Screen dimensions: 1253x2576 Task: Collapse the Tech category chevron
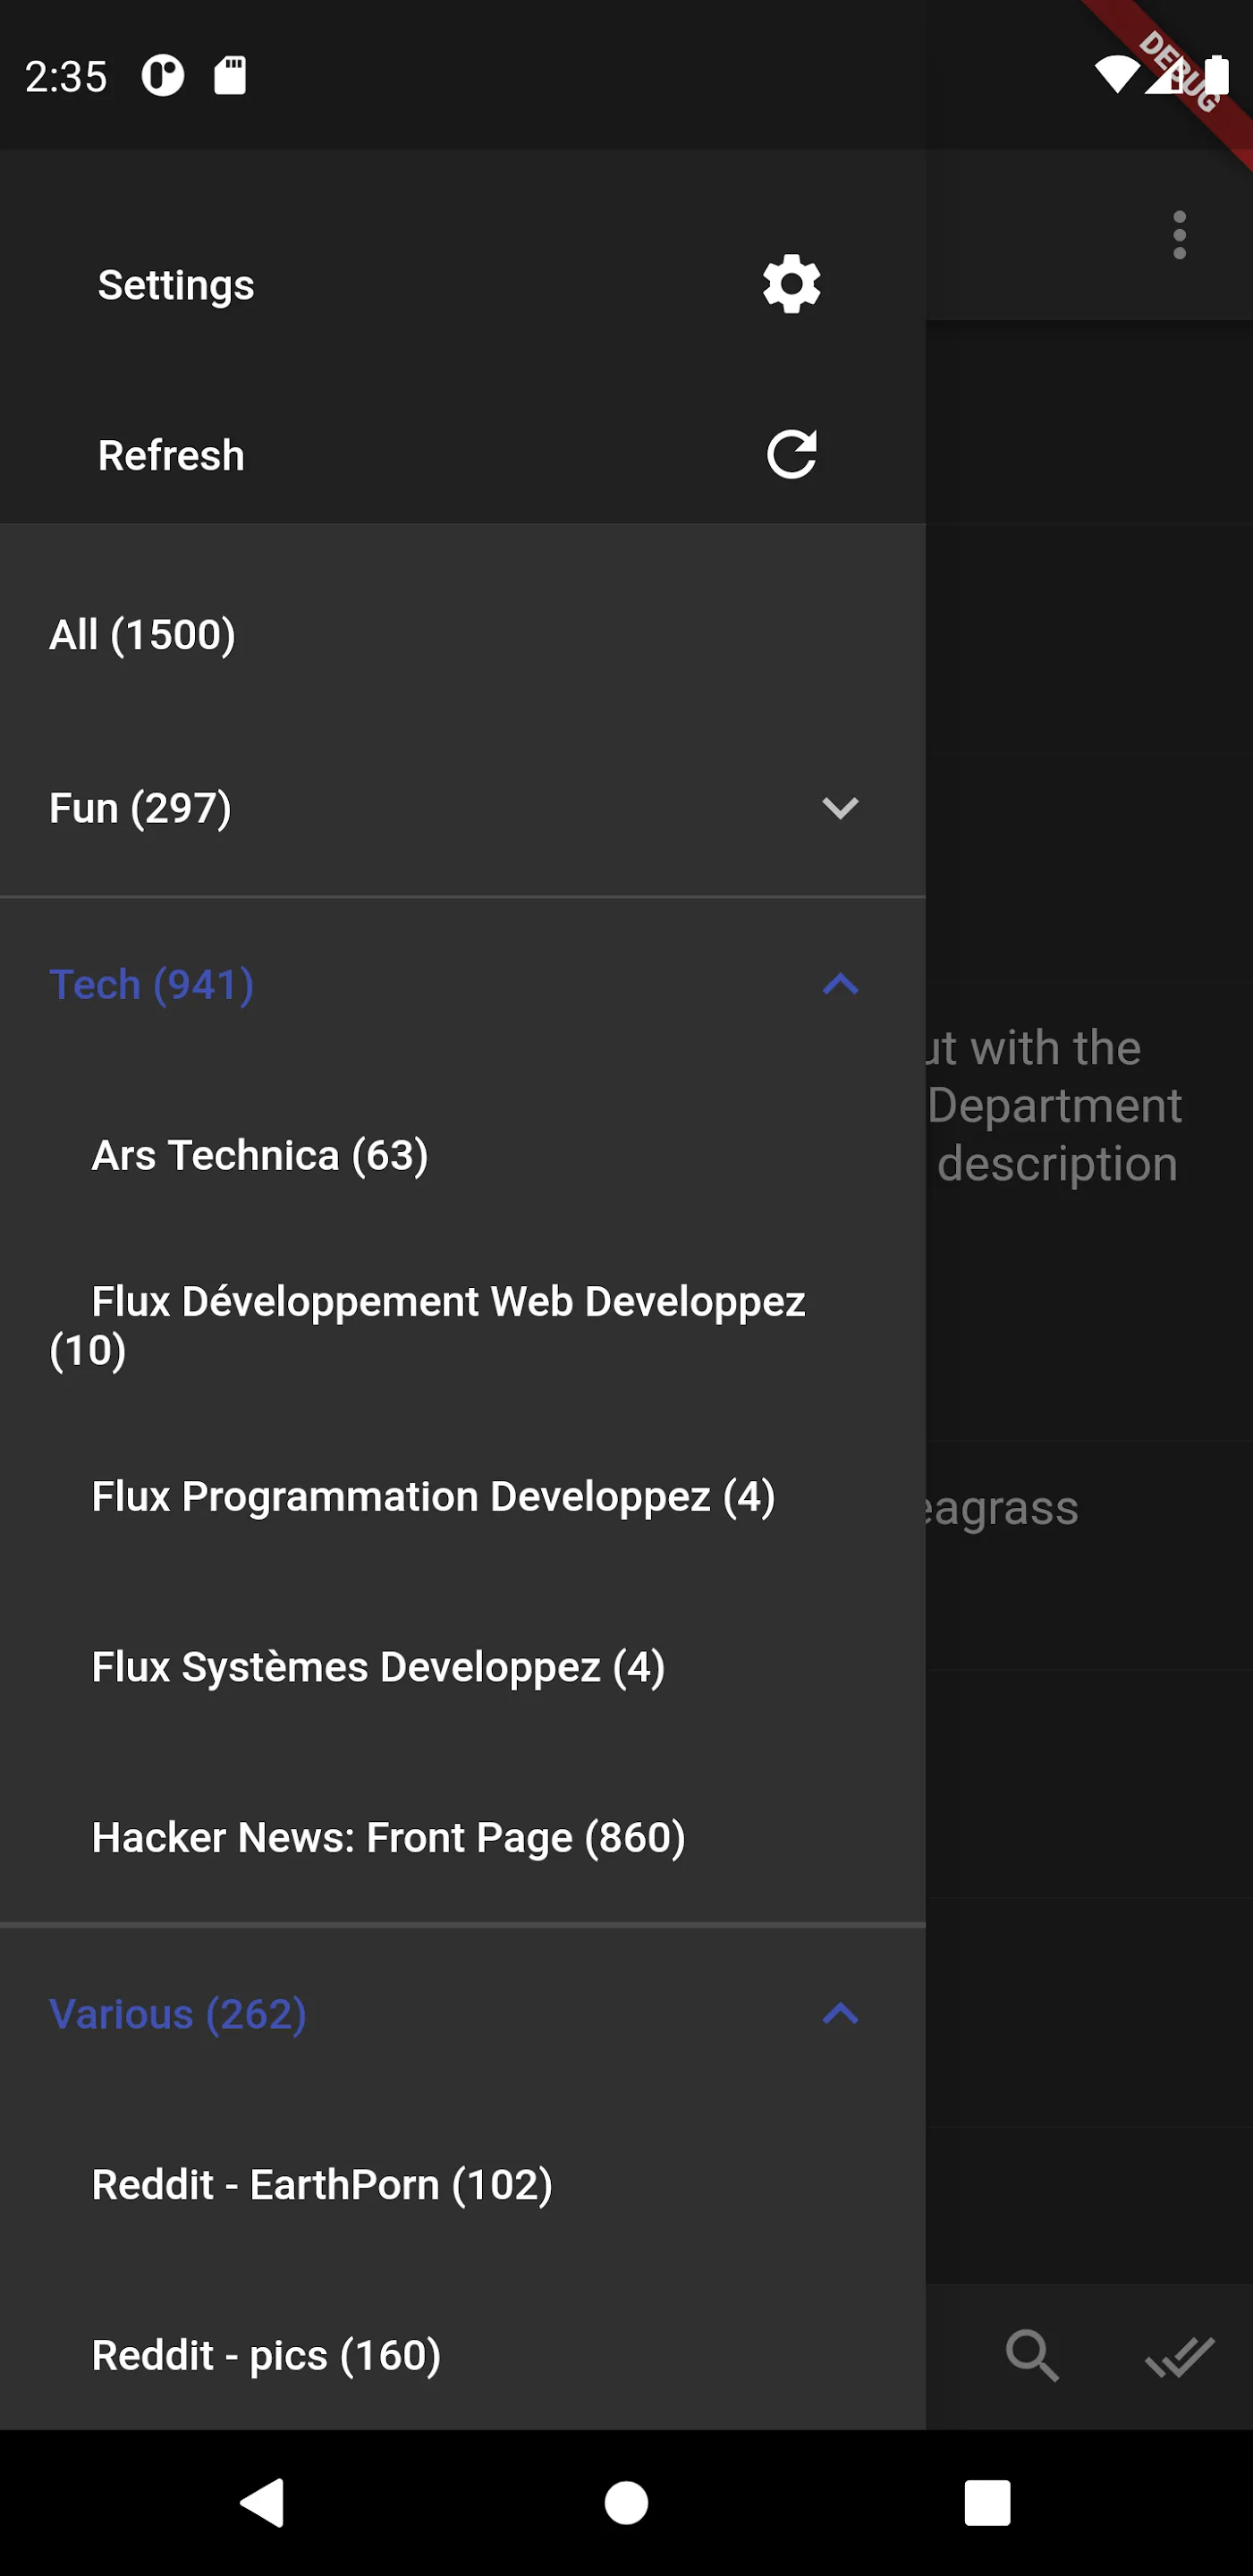(x=840, y=984)
